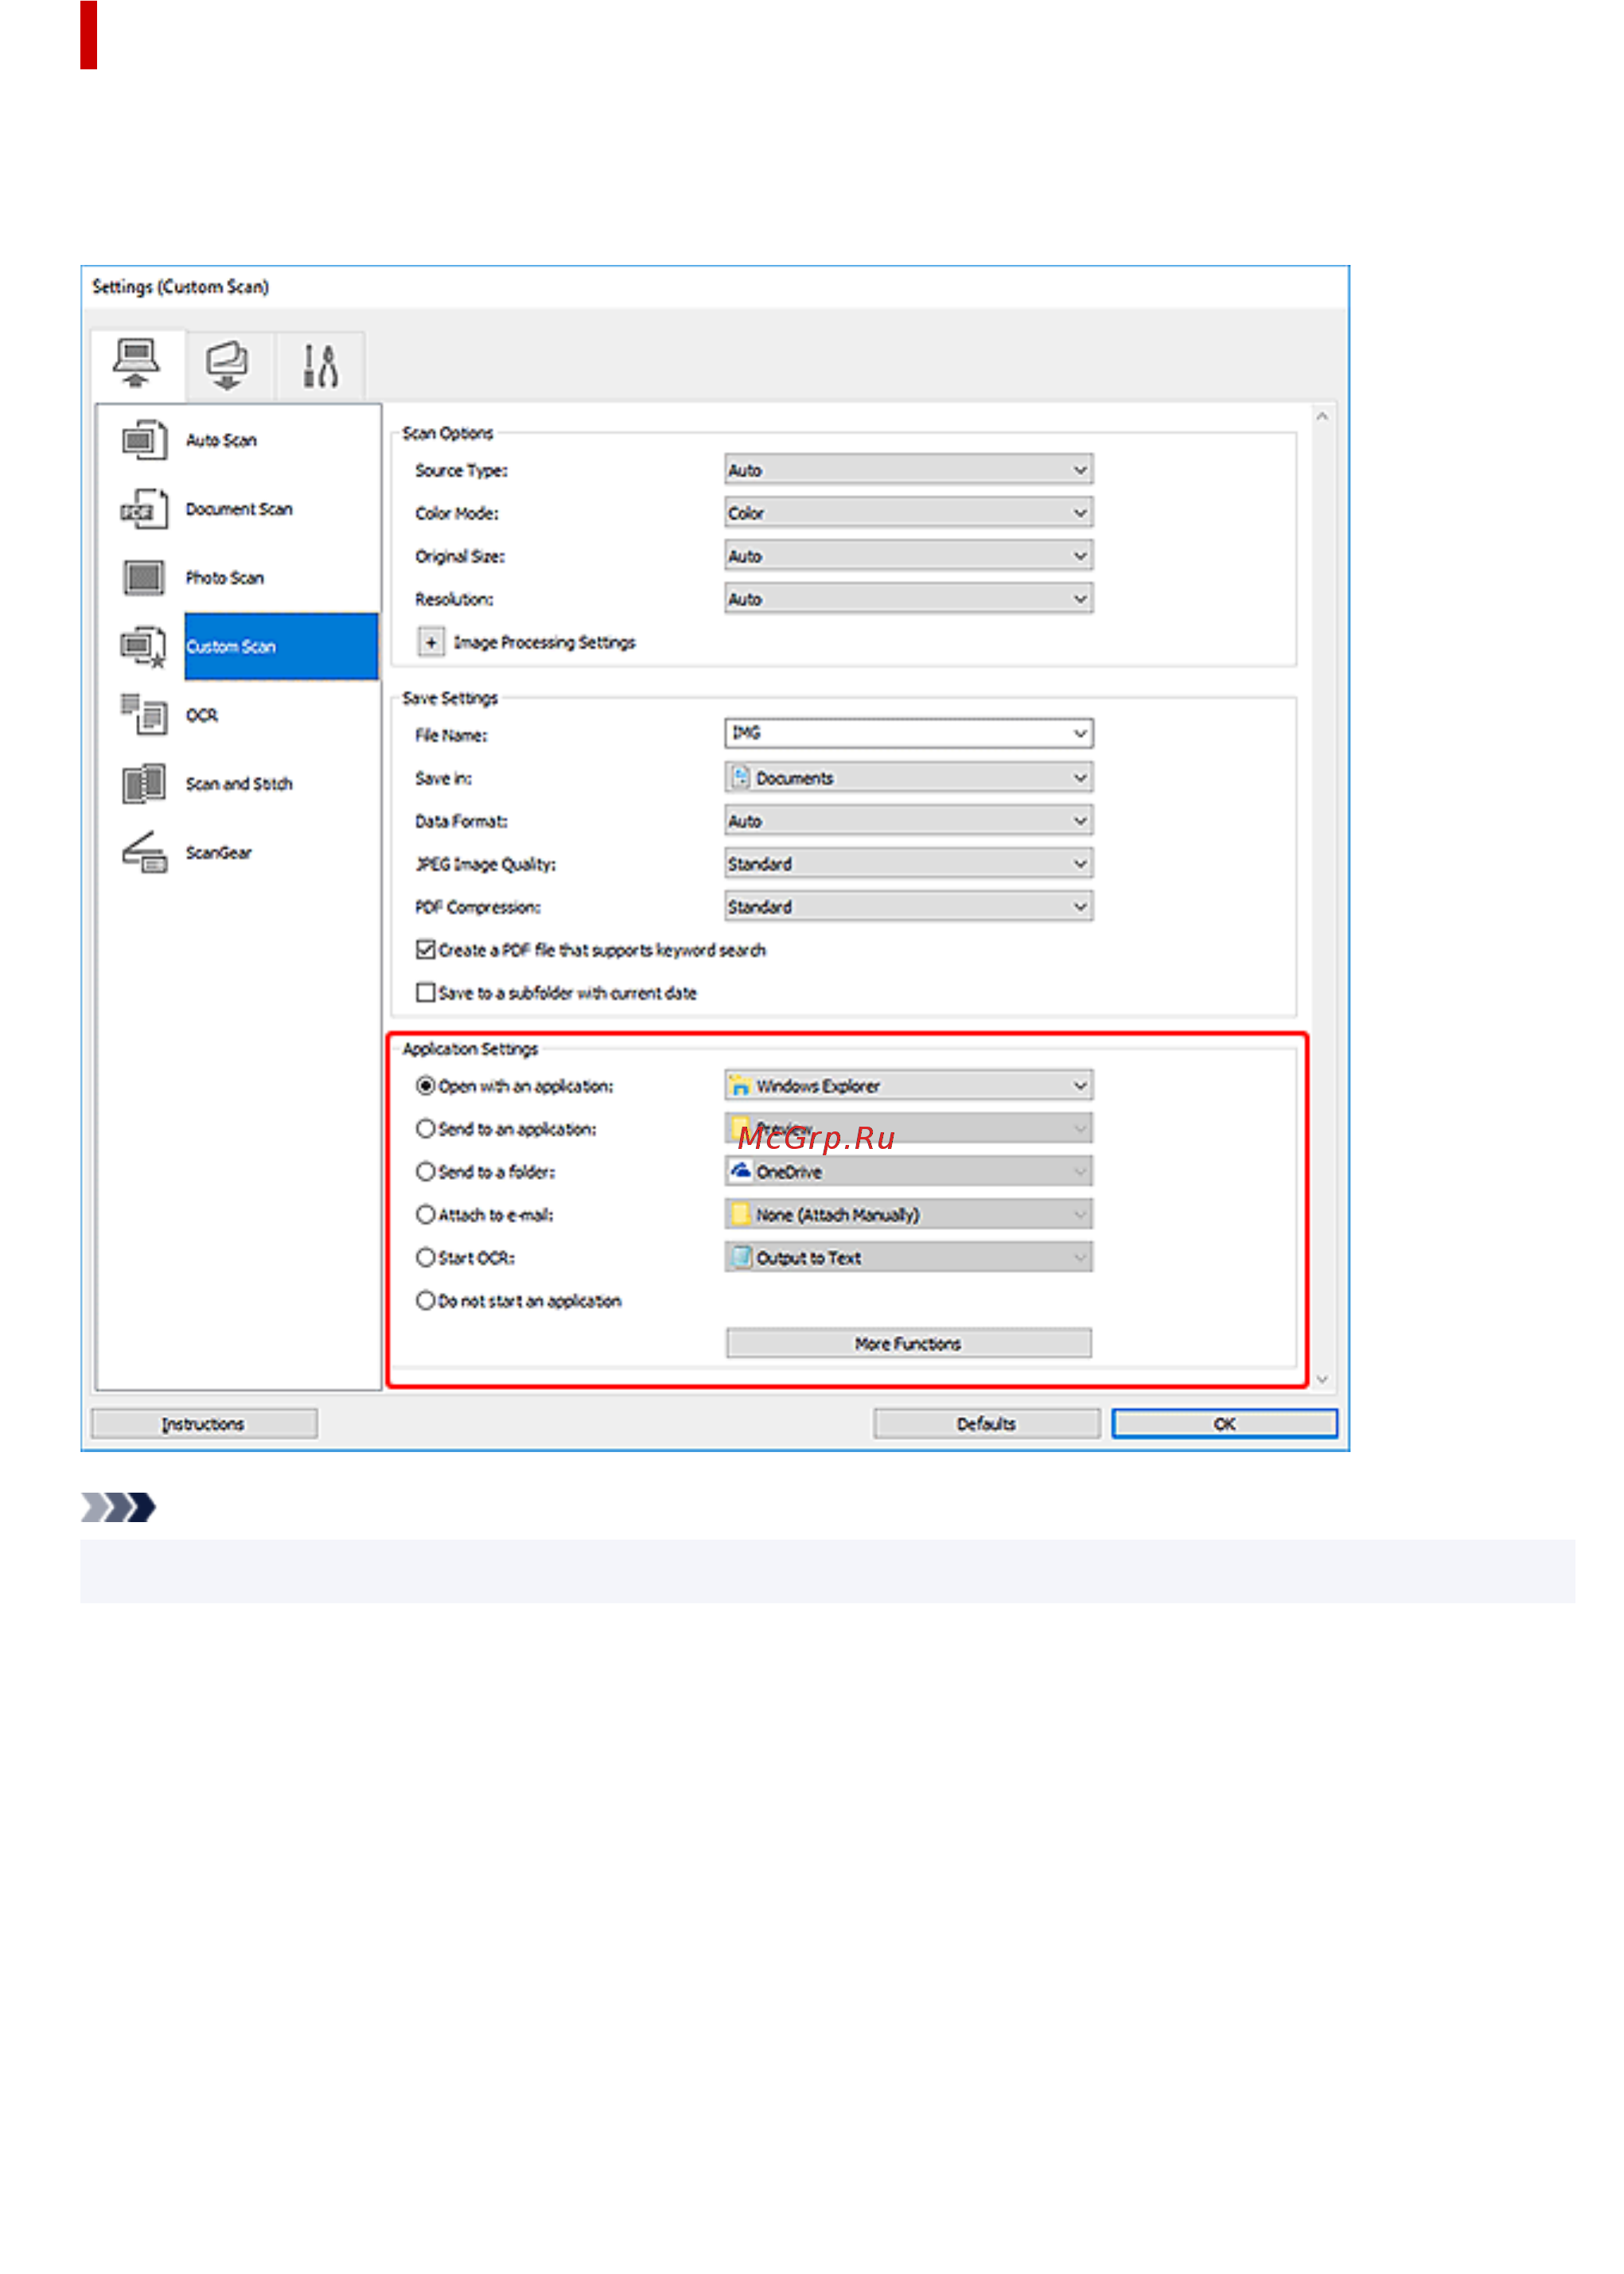1624x2274 pixels.
Task: Click the None (Attach Manually) dropdown
Action: coord(908,1215)
